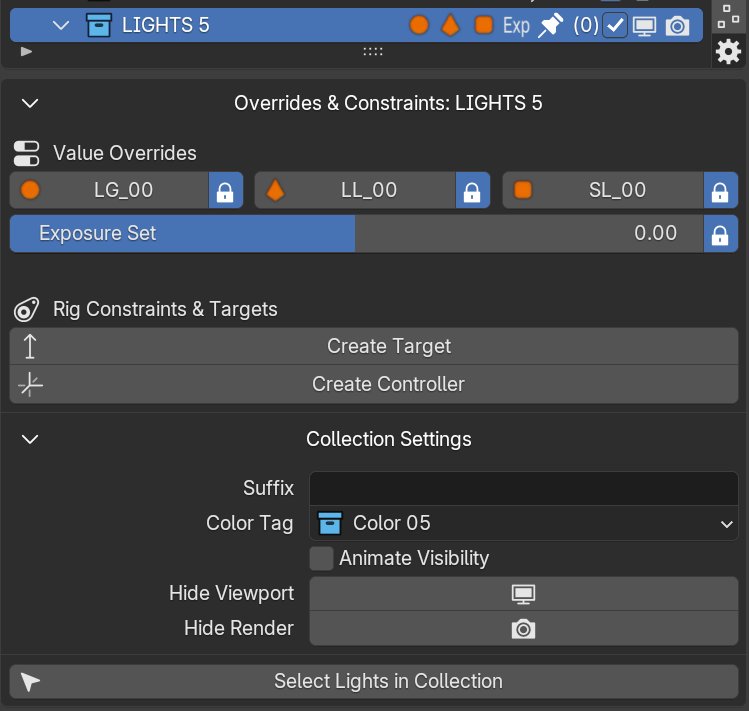Viewport: 749px width, 711px height.
Task: Toggle LIGHTS 5 viewport monitor icon in header row
Action: (x=644, y=26)
